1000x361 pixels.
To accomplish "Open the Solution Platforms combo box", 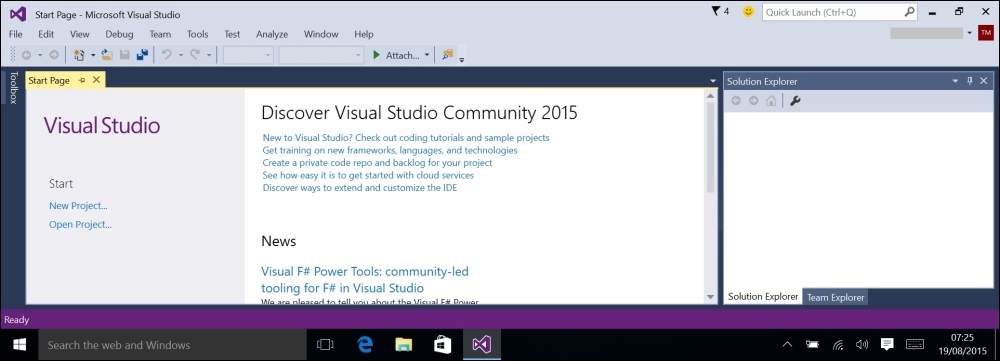I will [x=321, y=55].
